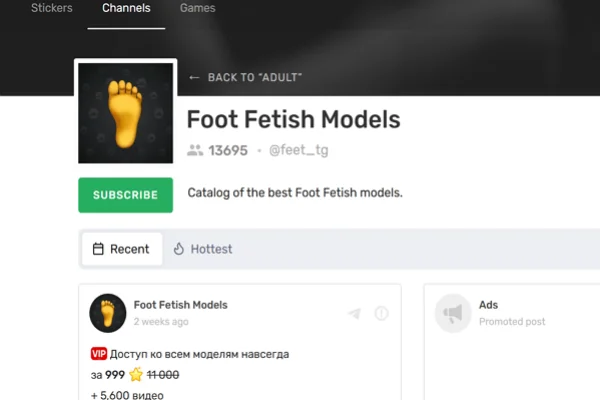Click the channel description text
Viewport: 600px width, 400px height.
(295, 193)
